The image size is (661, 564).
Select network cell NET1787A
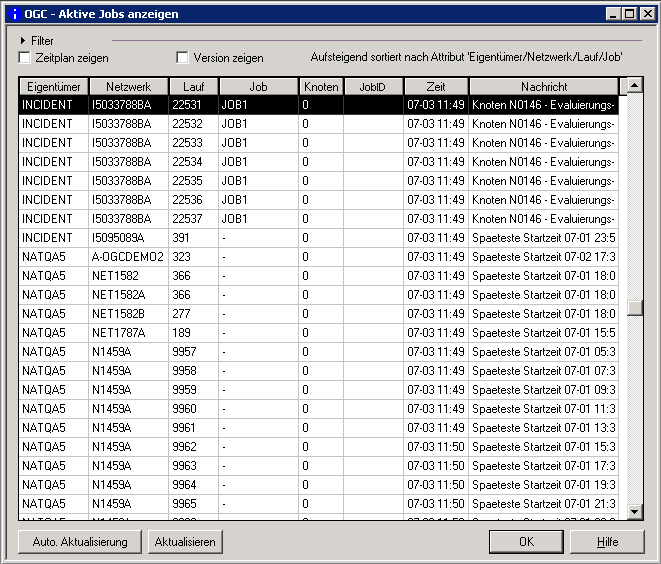point(128,333)
